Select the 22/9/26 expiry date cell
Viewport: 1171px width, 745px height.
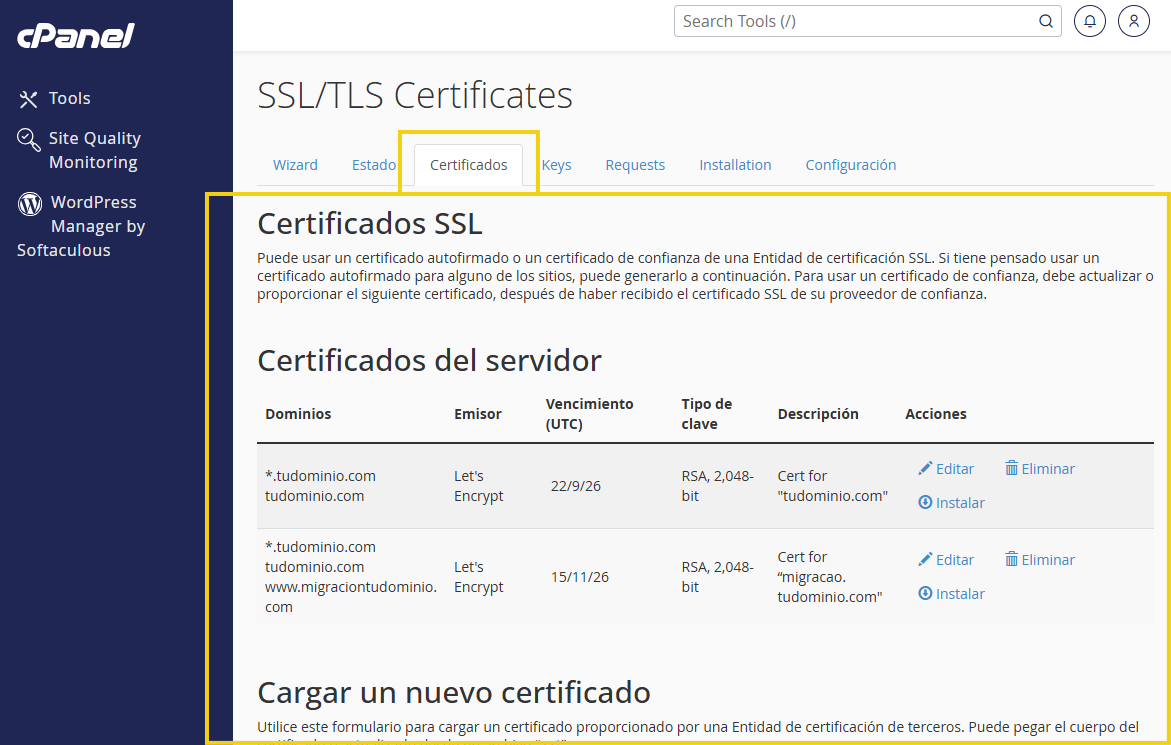(x=576, y=486)
